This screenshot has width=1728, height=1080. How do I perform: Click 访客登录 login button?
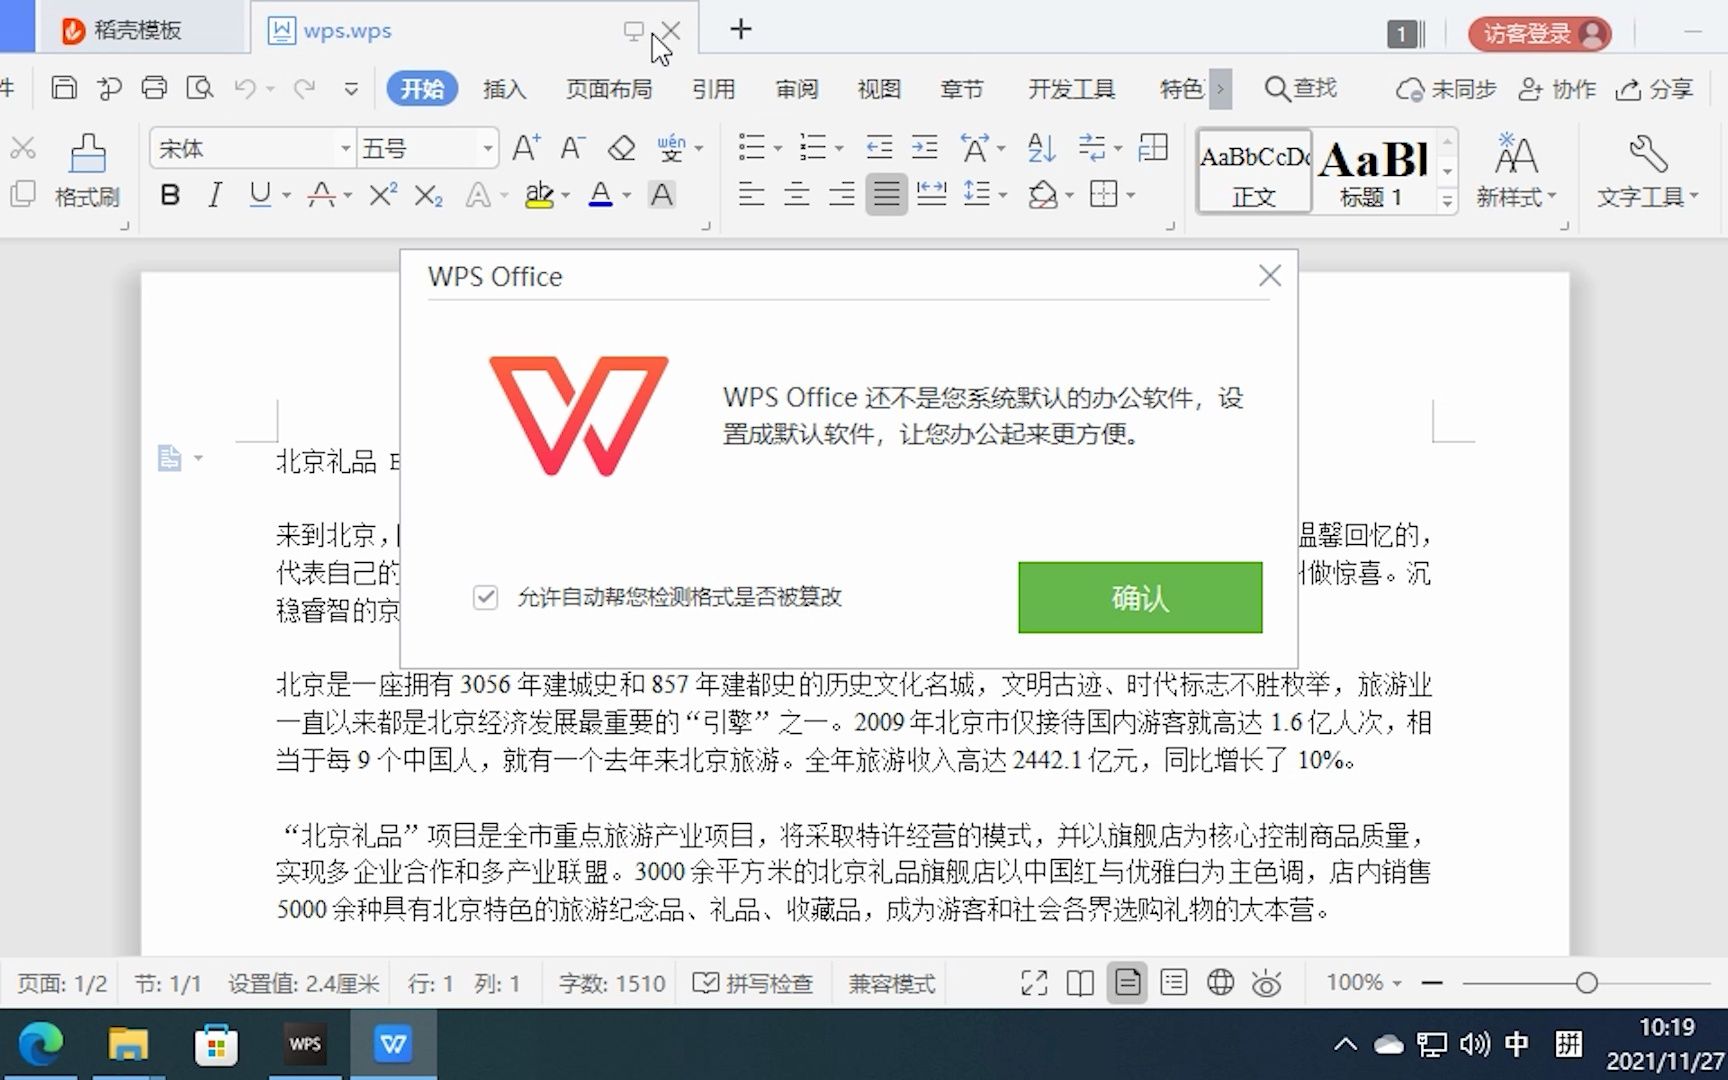point(1540,33)
